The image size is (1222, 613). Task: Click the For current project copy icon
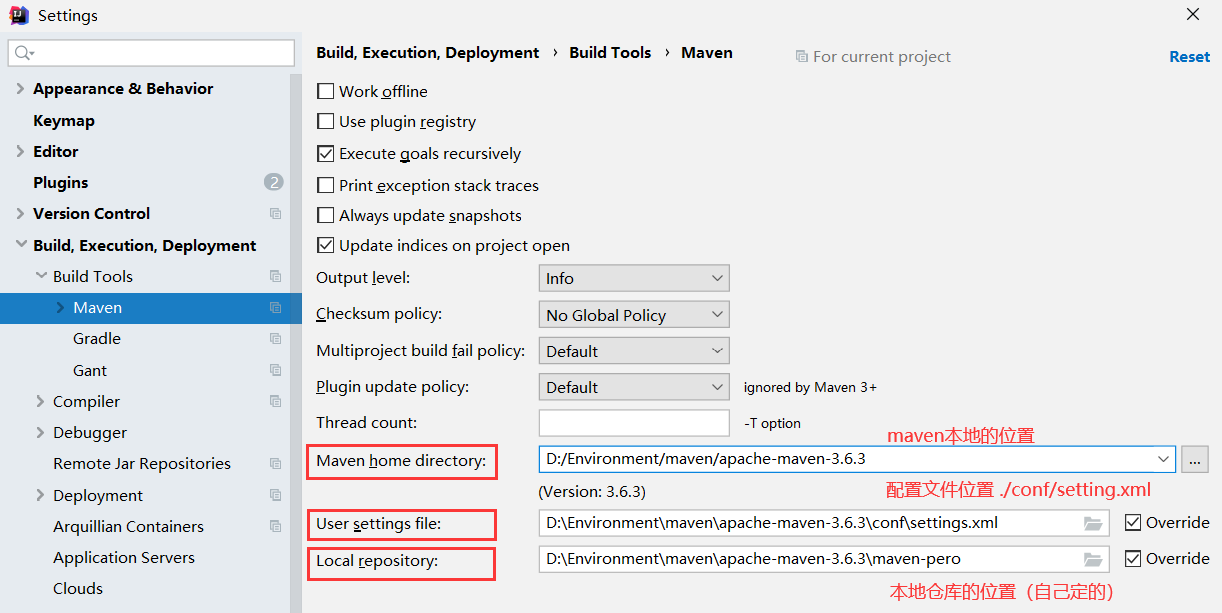[801, 57]
